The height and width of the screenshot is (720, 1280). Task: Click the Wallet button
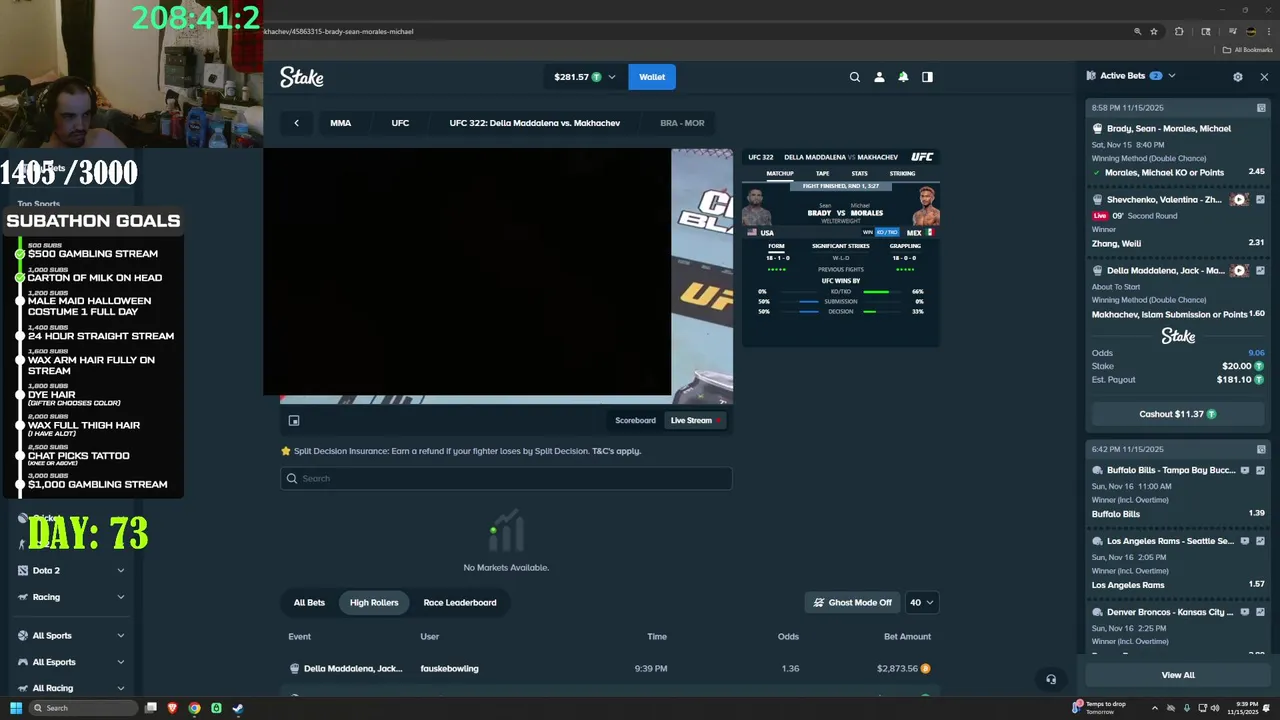tap(652, 77)
